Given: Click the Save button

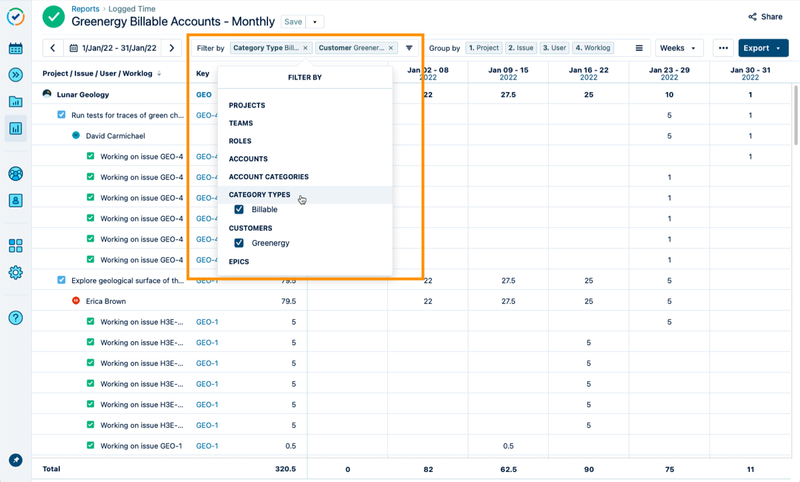Looking at the screenshot, I should [x=293, y=22].
